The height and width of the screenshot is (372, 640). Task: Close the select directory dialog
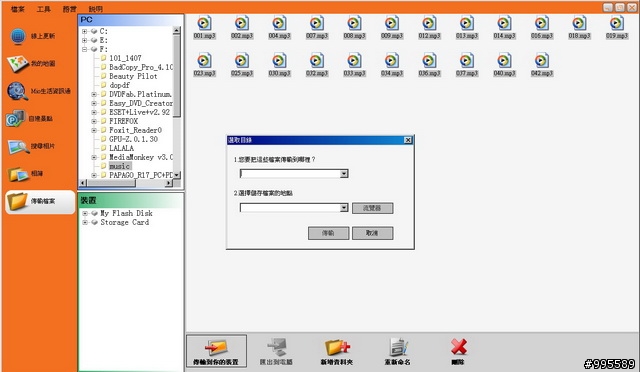(x=408, y=140)
